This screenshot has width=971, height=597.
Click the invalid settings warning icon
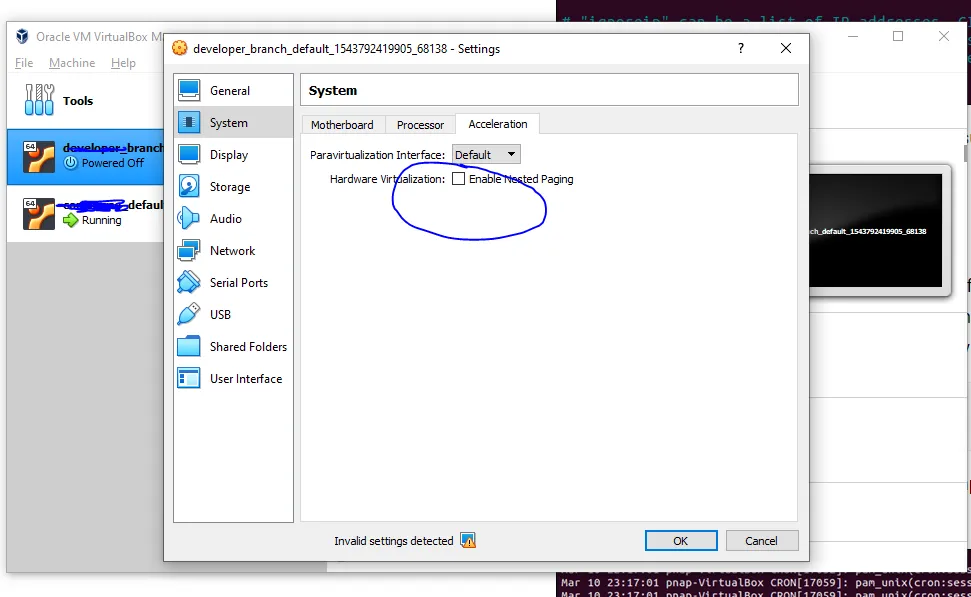[x=468, y=541]
